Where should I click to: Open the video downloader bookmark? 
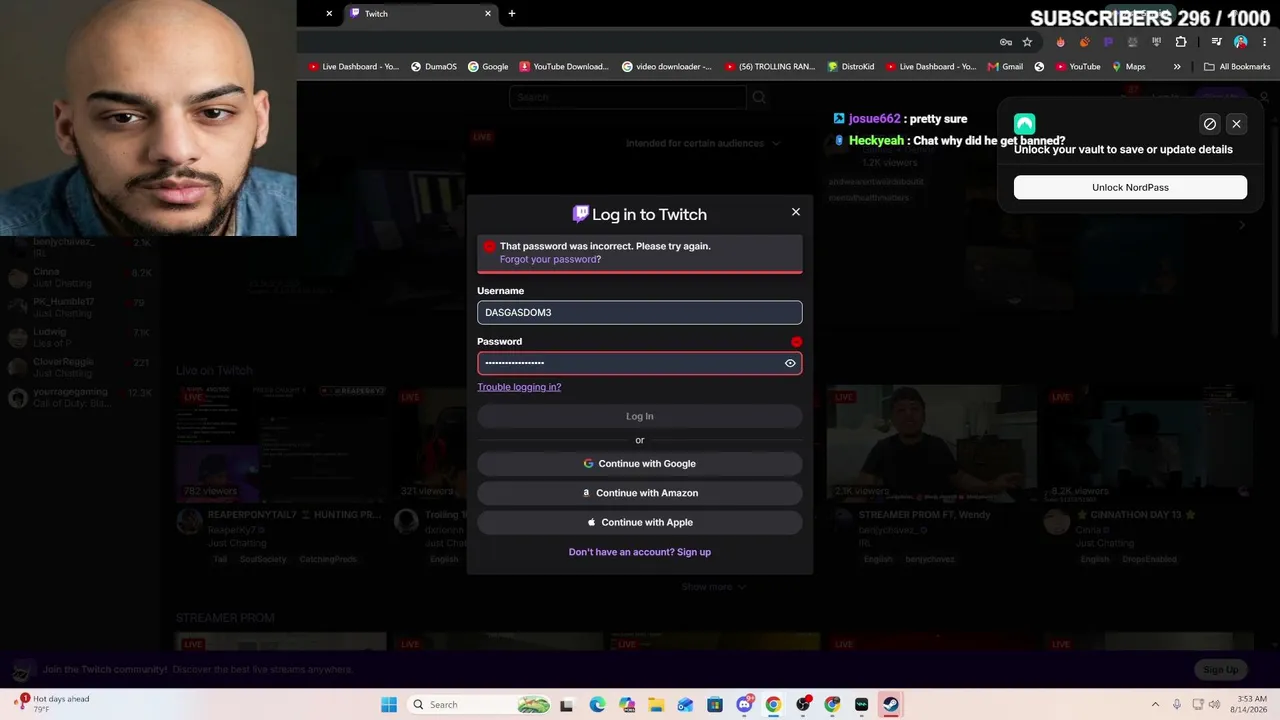point(667,67)
